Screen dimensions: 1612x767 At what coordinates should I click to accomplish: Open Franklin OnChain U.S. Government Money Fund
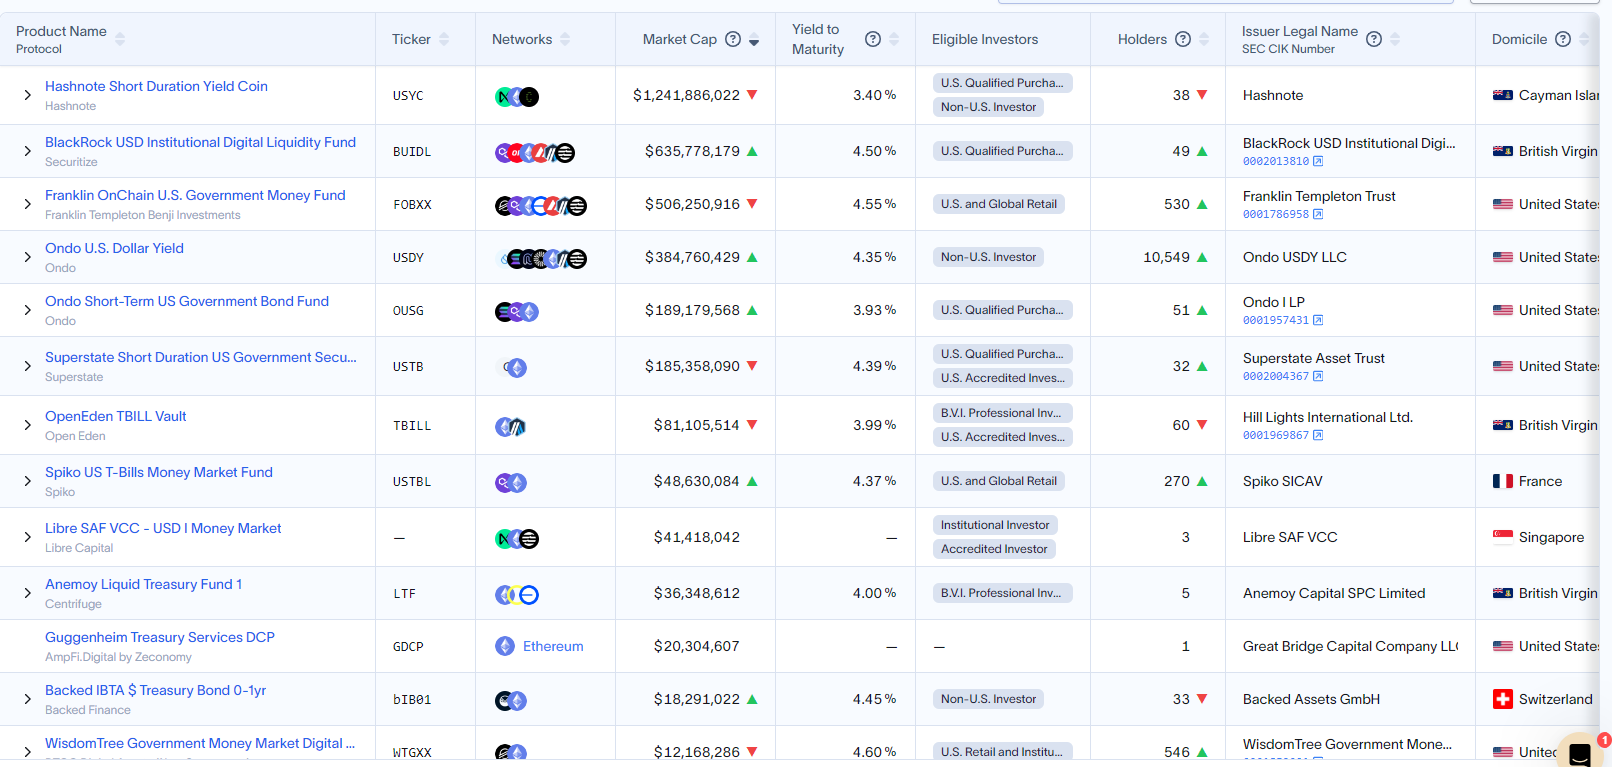pos(195,195)
